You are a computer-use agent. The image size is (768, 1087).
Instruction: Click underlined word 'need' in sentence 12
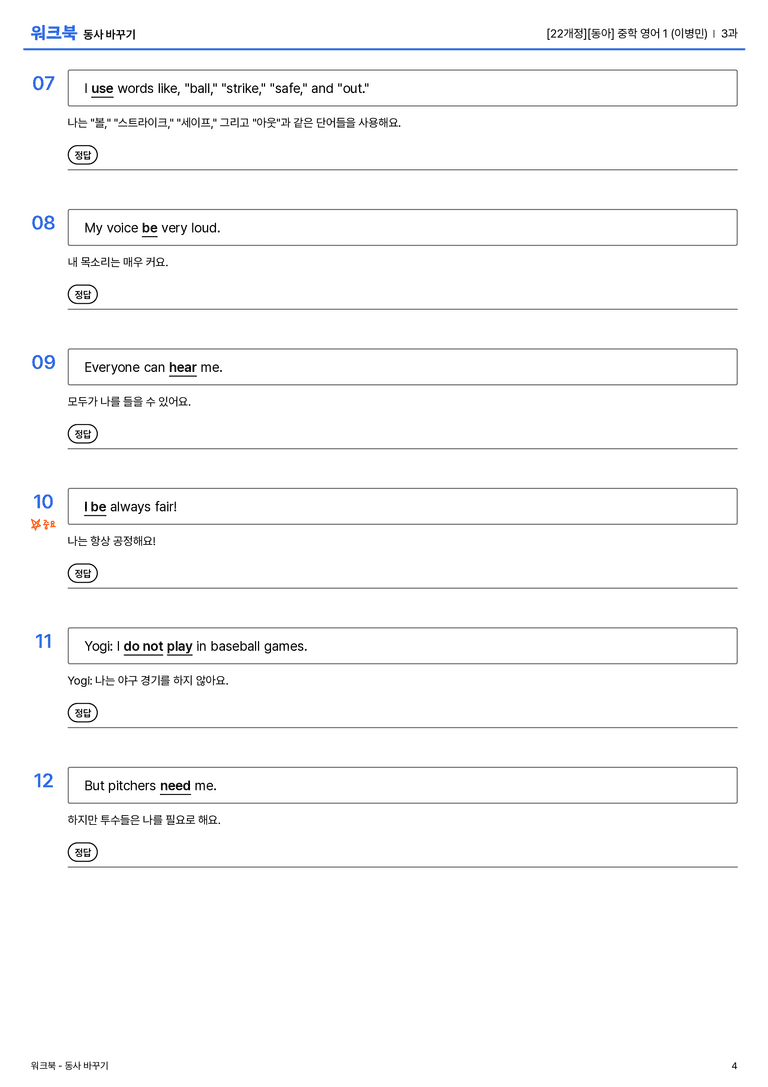tap(175, 786)
